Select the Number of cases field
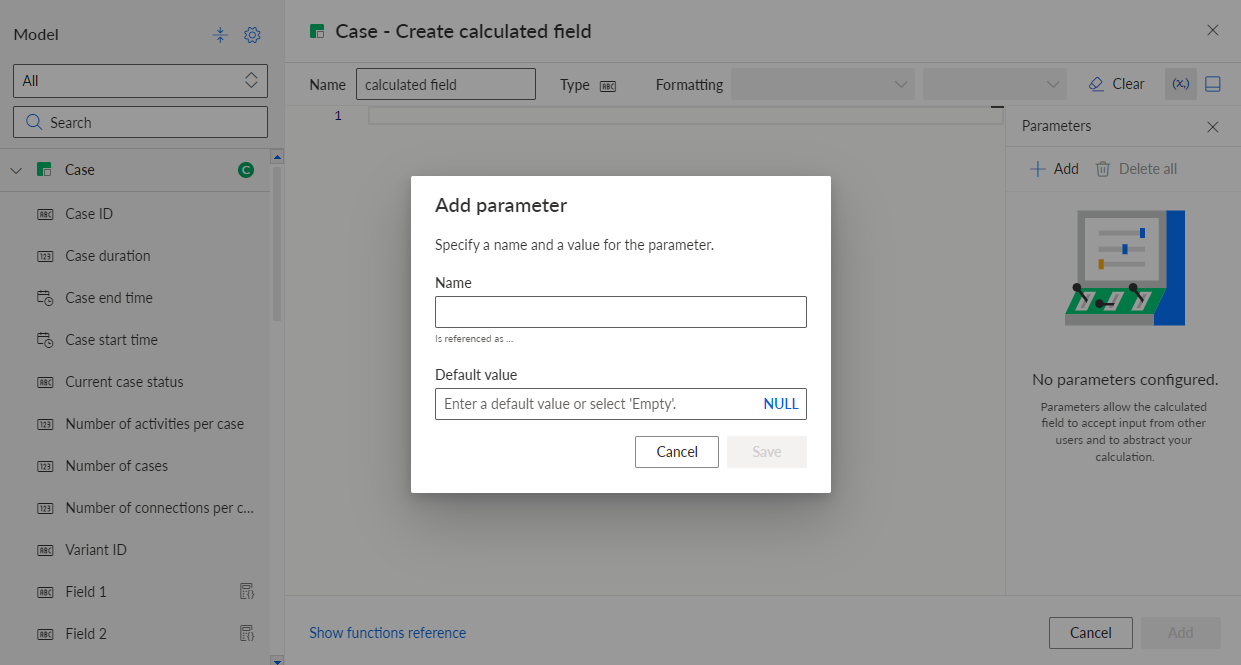Viewport: 1241px width, 665px height. pos(116,466)
